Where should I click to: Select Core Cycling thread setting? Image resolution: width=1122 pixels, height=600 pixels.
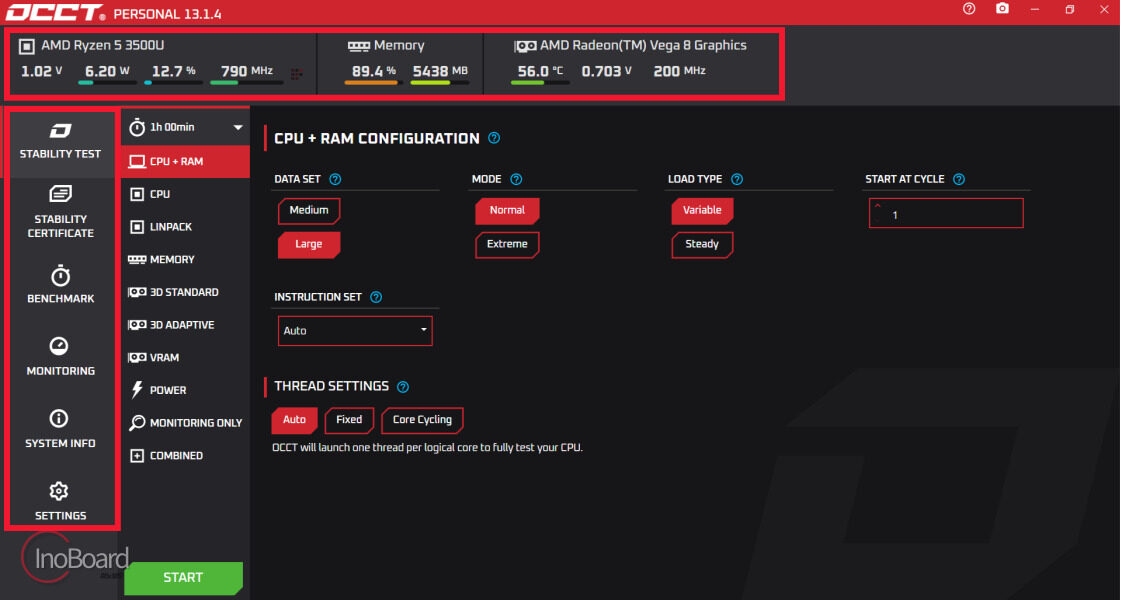(x=422, y=420)
